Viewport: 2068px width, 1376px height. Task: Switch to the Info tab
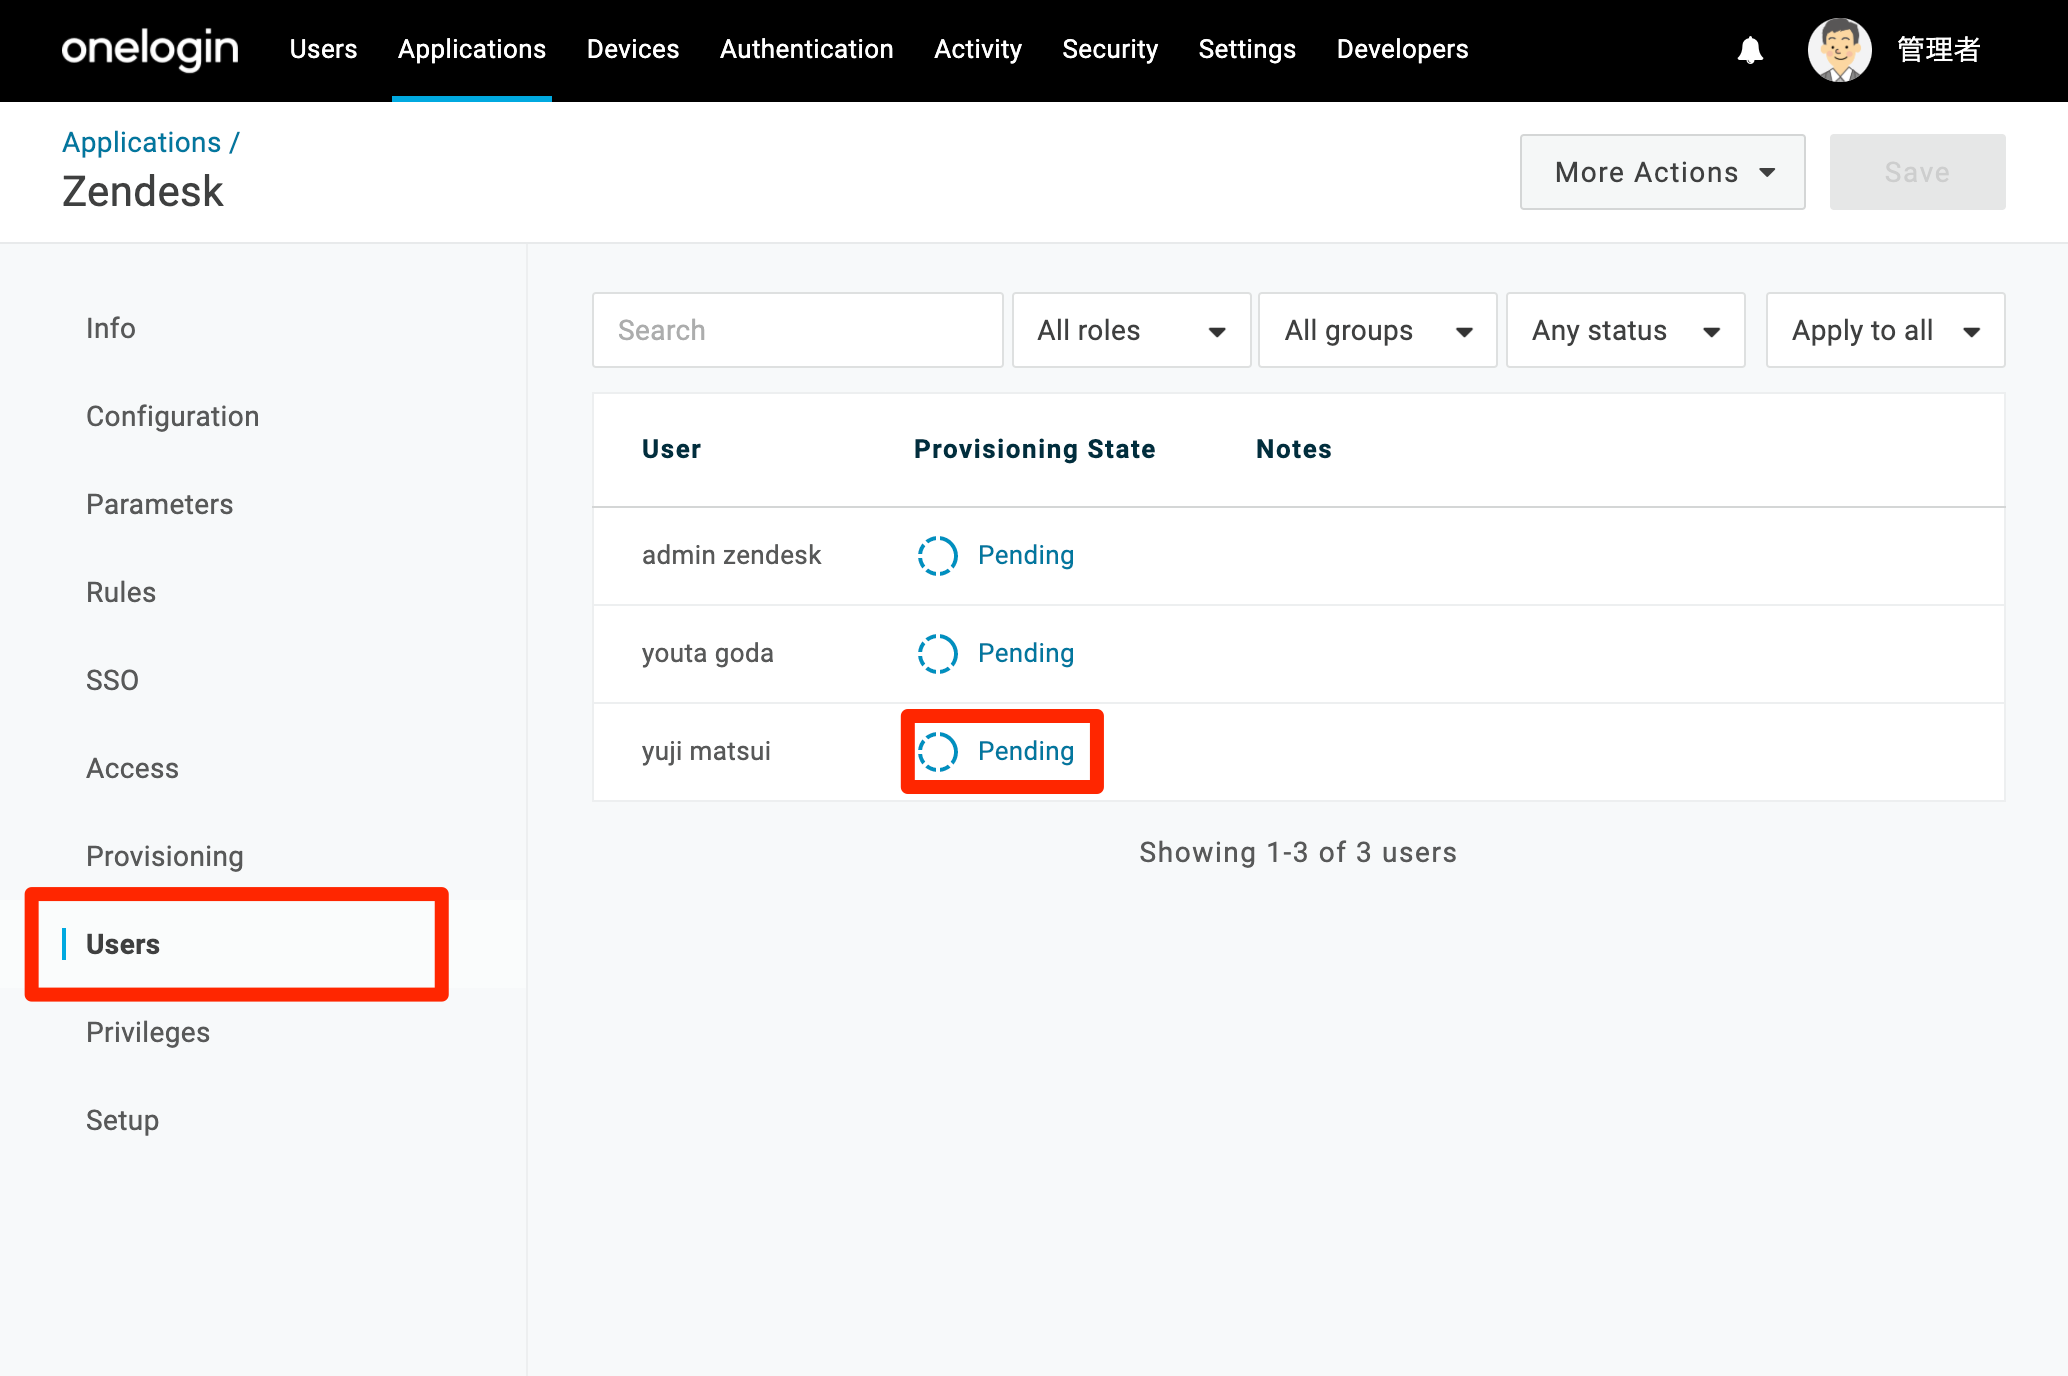[111, 328]
